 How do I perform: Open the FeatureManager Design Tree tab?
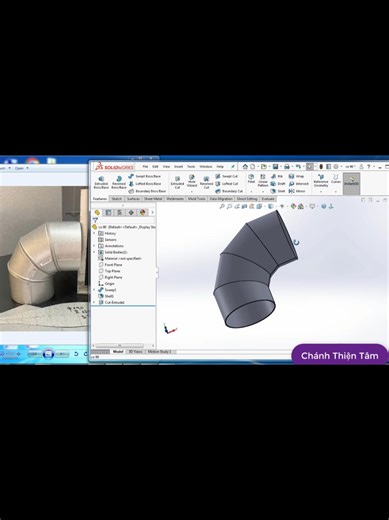(x=97, y=212)
